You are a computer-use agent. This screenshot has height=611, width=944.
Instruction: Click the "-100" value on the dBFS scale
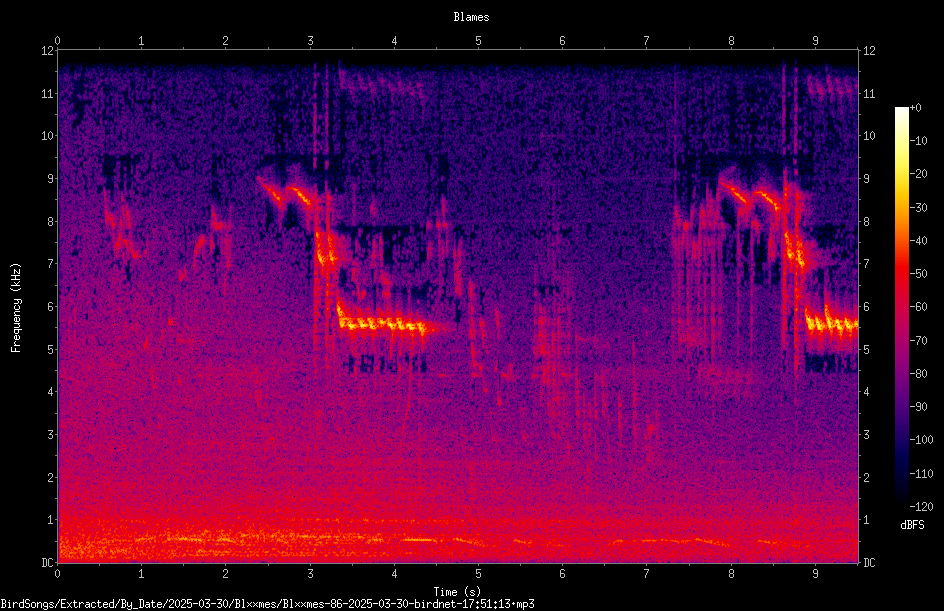(921, 440)
